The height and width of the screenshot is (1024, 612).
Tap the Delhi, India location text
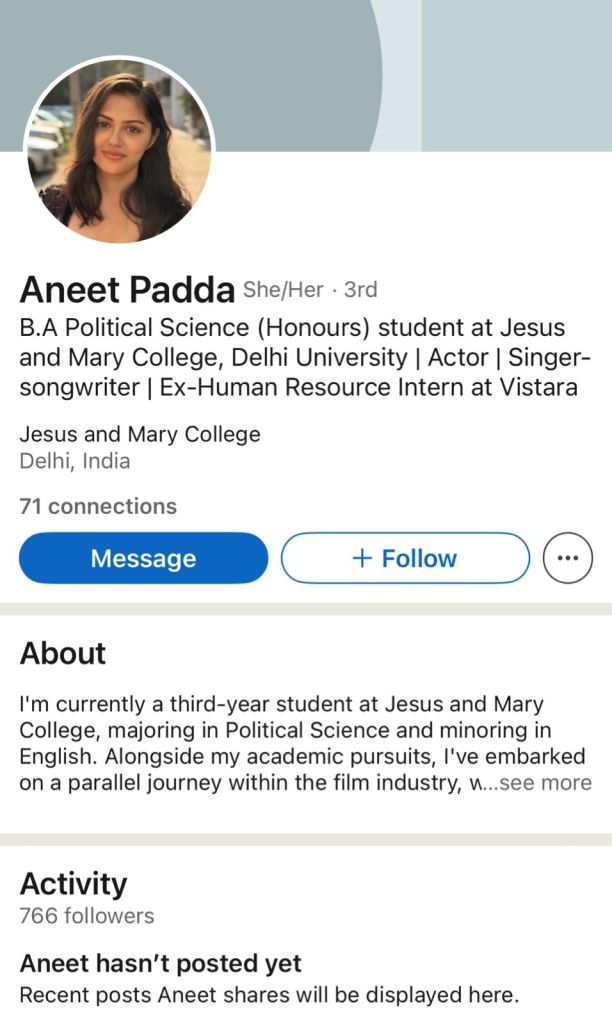[x=75, y=461]
